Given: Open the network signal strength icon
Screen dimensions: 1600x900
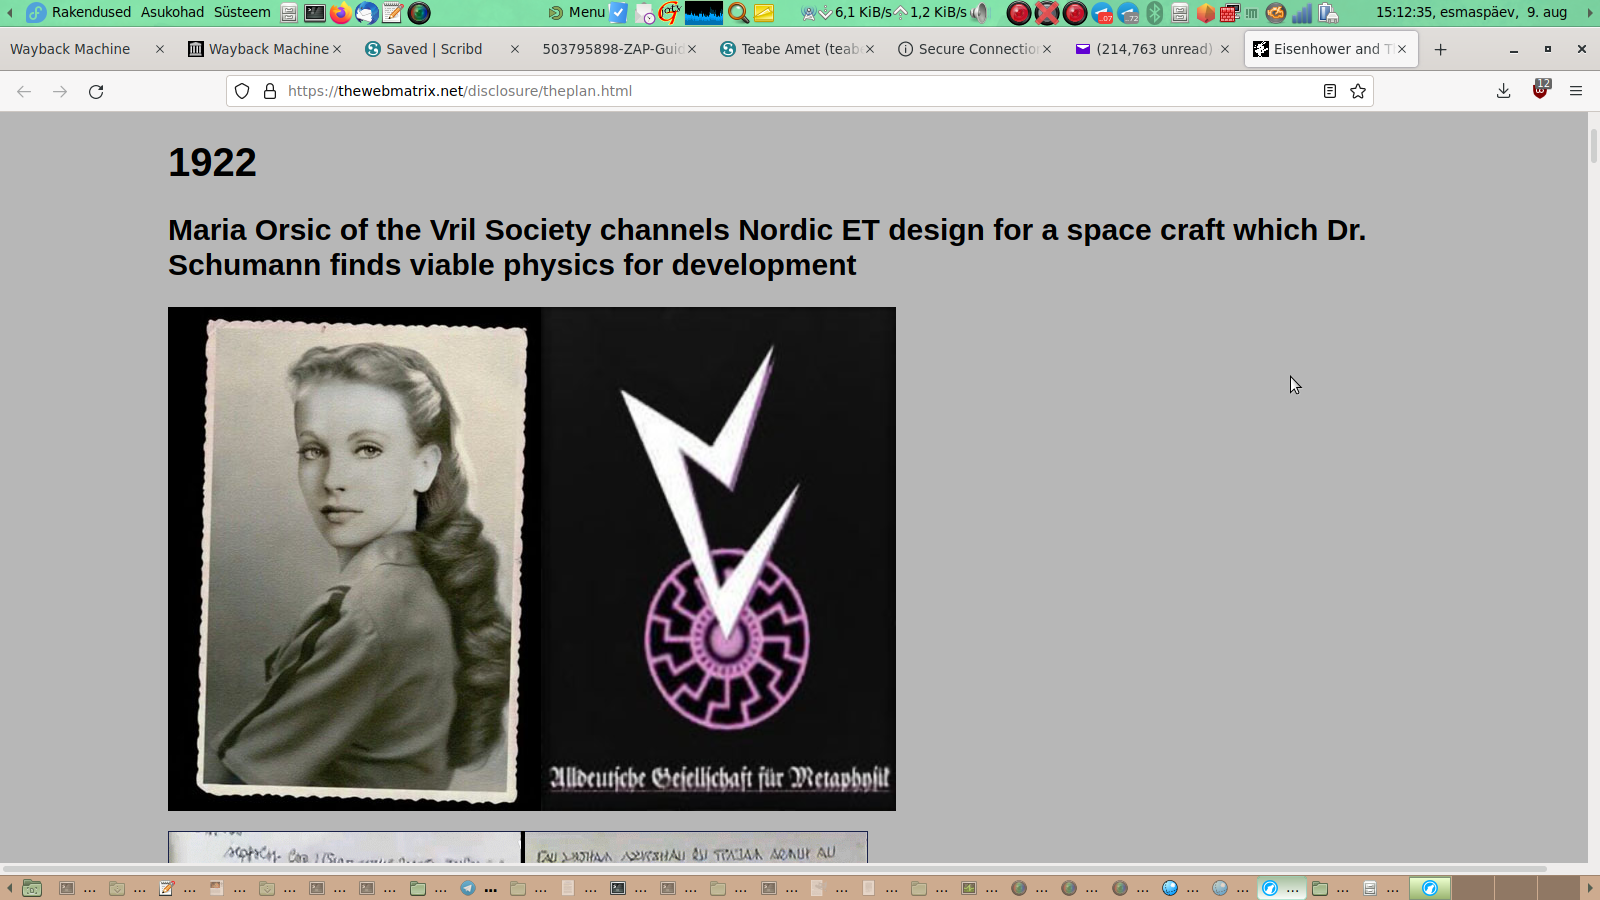Looking at the screenshot, I should (1302, 13).
